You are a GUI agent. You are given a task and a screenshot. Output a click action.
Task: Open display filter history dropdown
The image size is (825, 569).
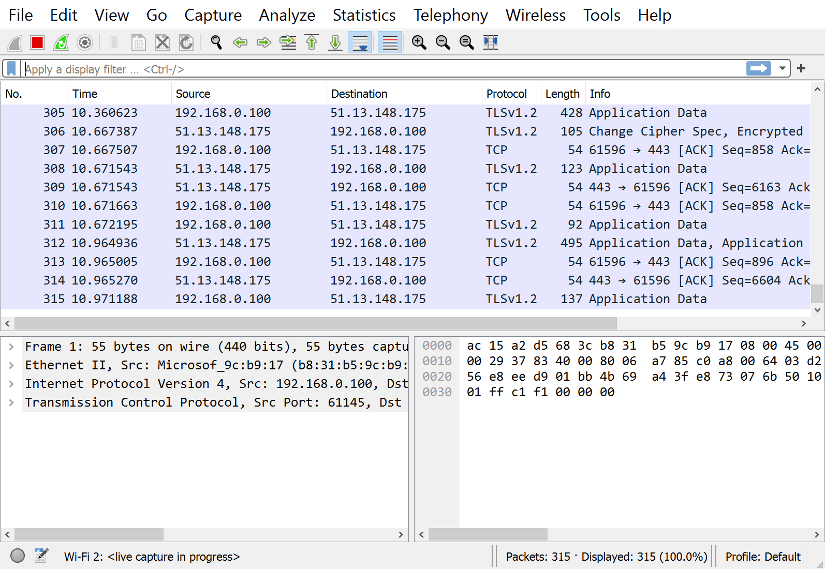pyautogui.click(x=782, y=68)
